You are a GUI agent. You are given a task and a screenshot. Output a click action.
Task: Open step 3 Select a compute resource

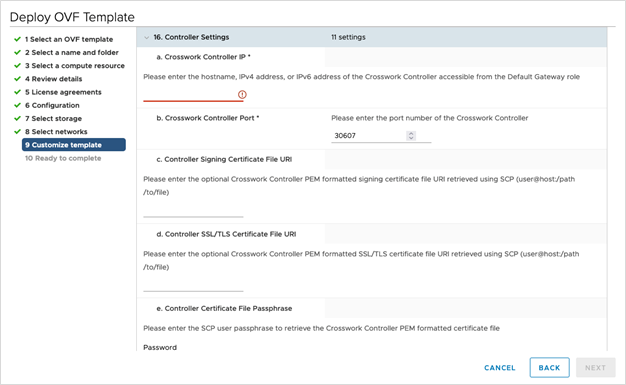[75, 65]
